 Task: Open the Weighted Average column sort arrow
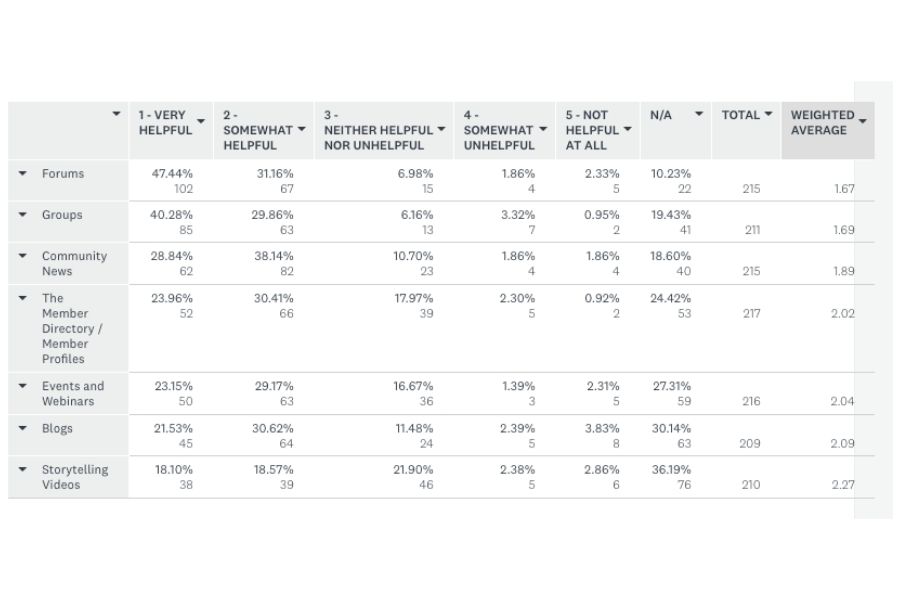pyautogui.click(x=863, y=121)
